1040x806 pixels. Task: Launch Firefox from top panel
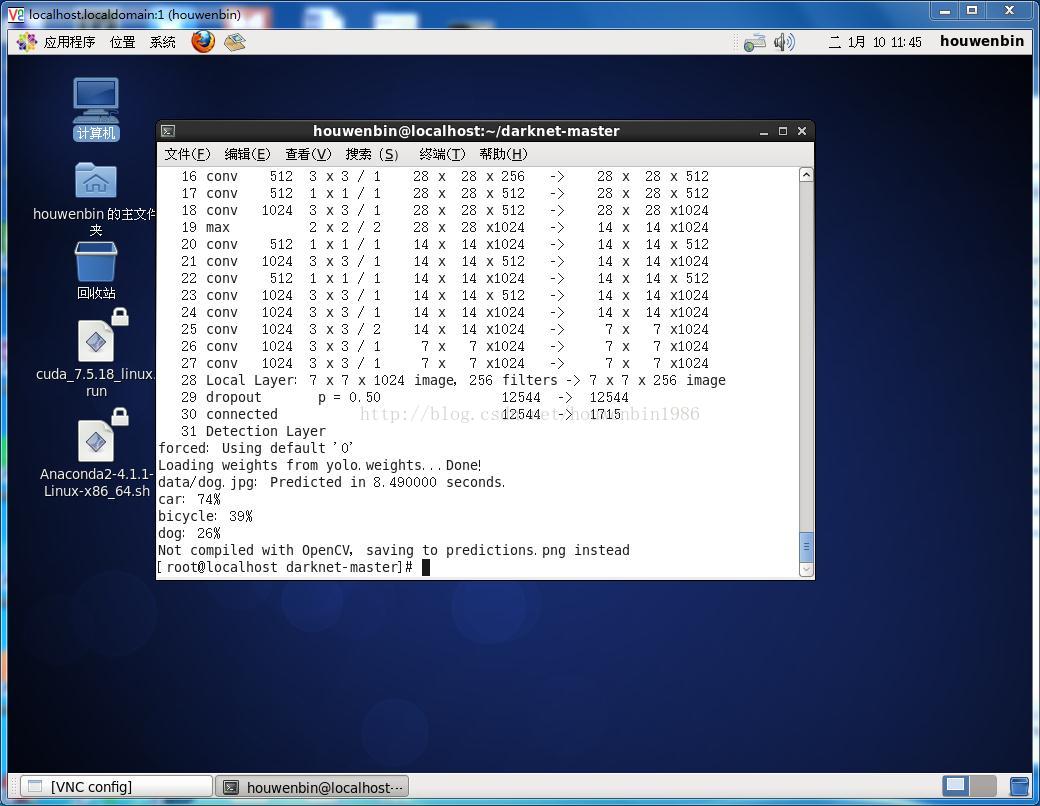(203, 41)
